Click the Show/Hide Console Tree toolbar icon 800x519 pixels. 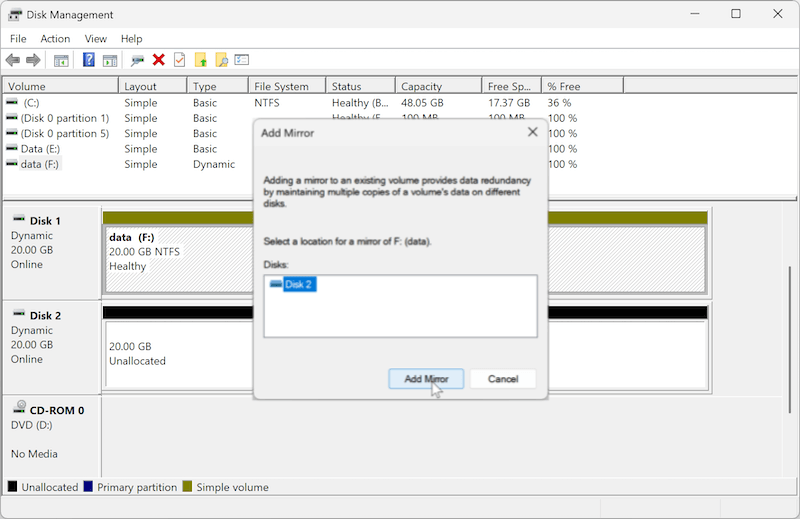point(61,60)
